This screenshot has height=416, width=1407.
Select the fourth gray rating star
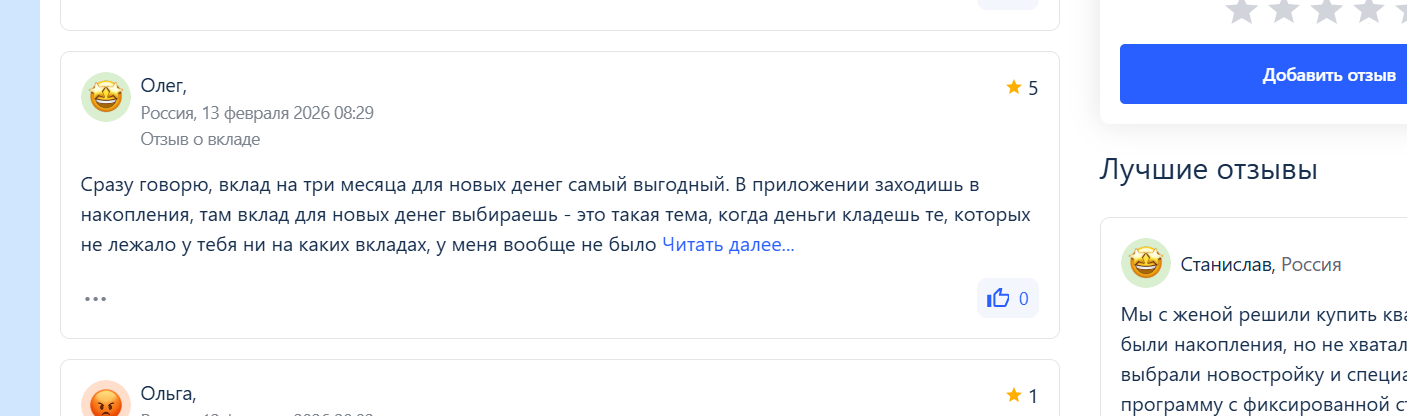tap(1367, 10)
